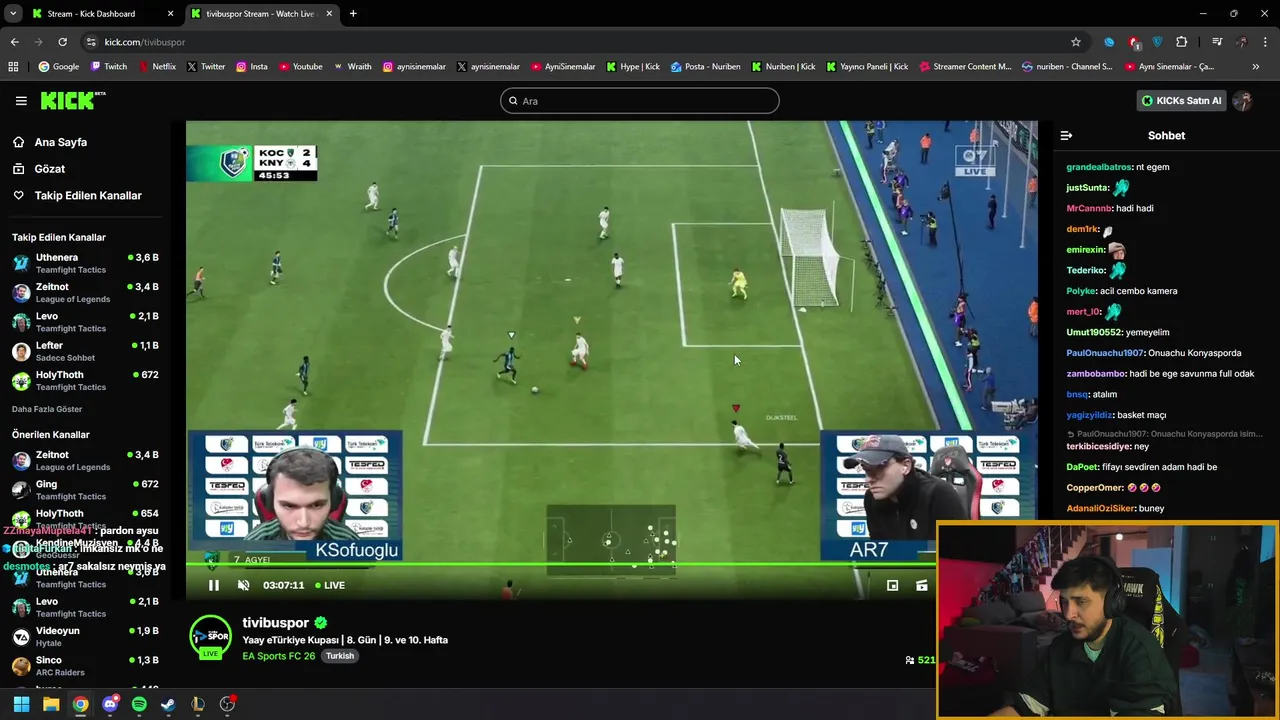
Task: Open the Posta - Nuriben bookmark
Action: (705, 67)
